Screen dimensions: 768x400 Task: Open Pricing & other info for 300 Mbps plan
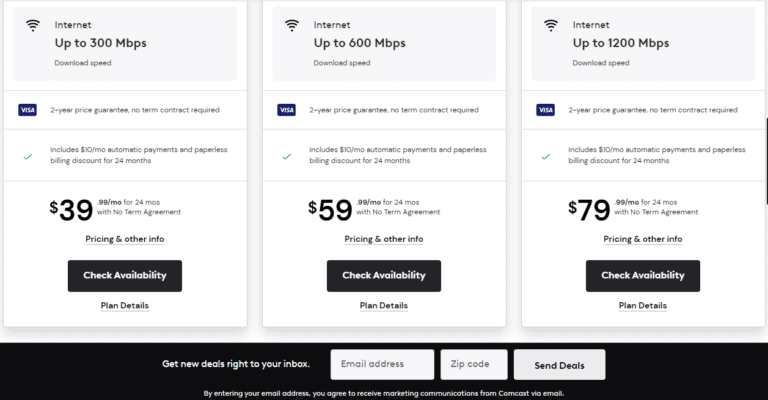(x=125, y=239)
